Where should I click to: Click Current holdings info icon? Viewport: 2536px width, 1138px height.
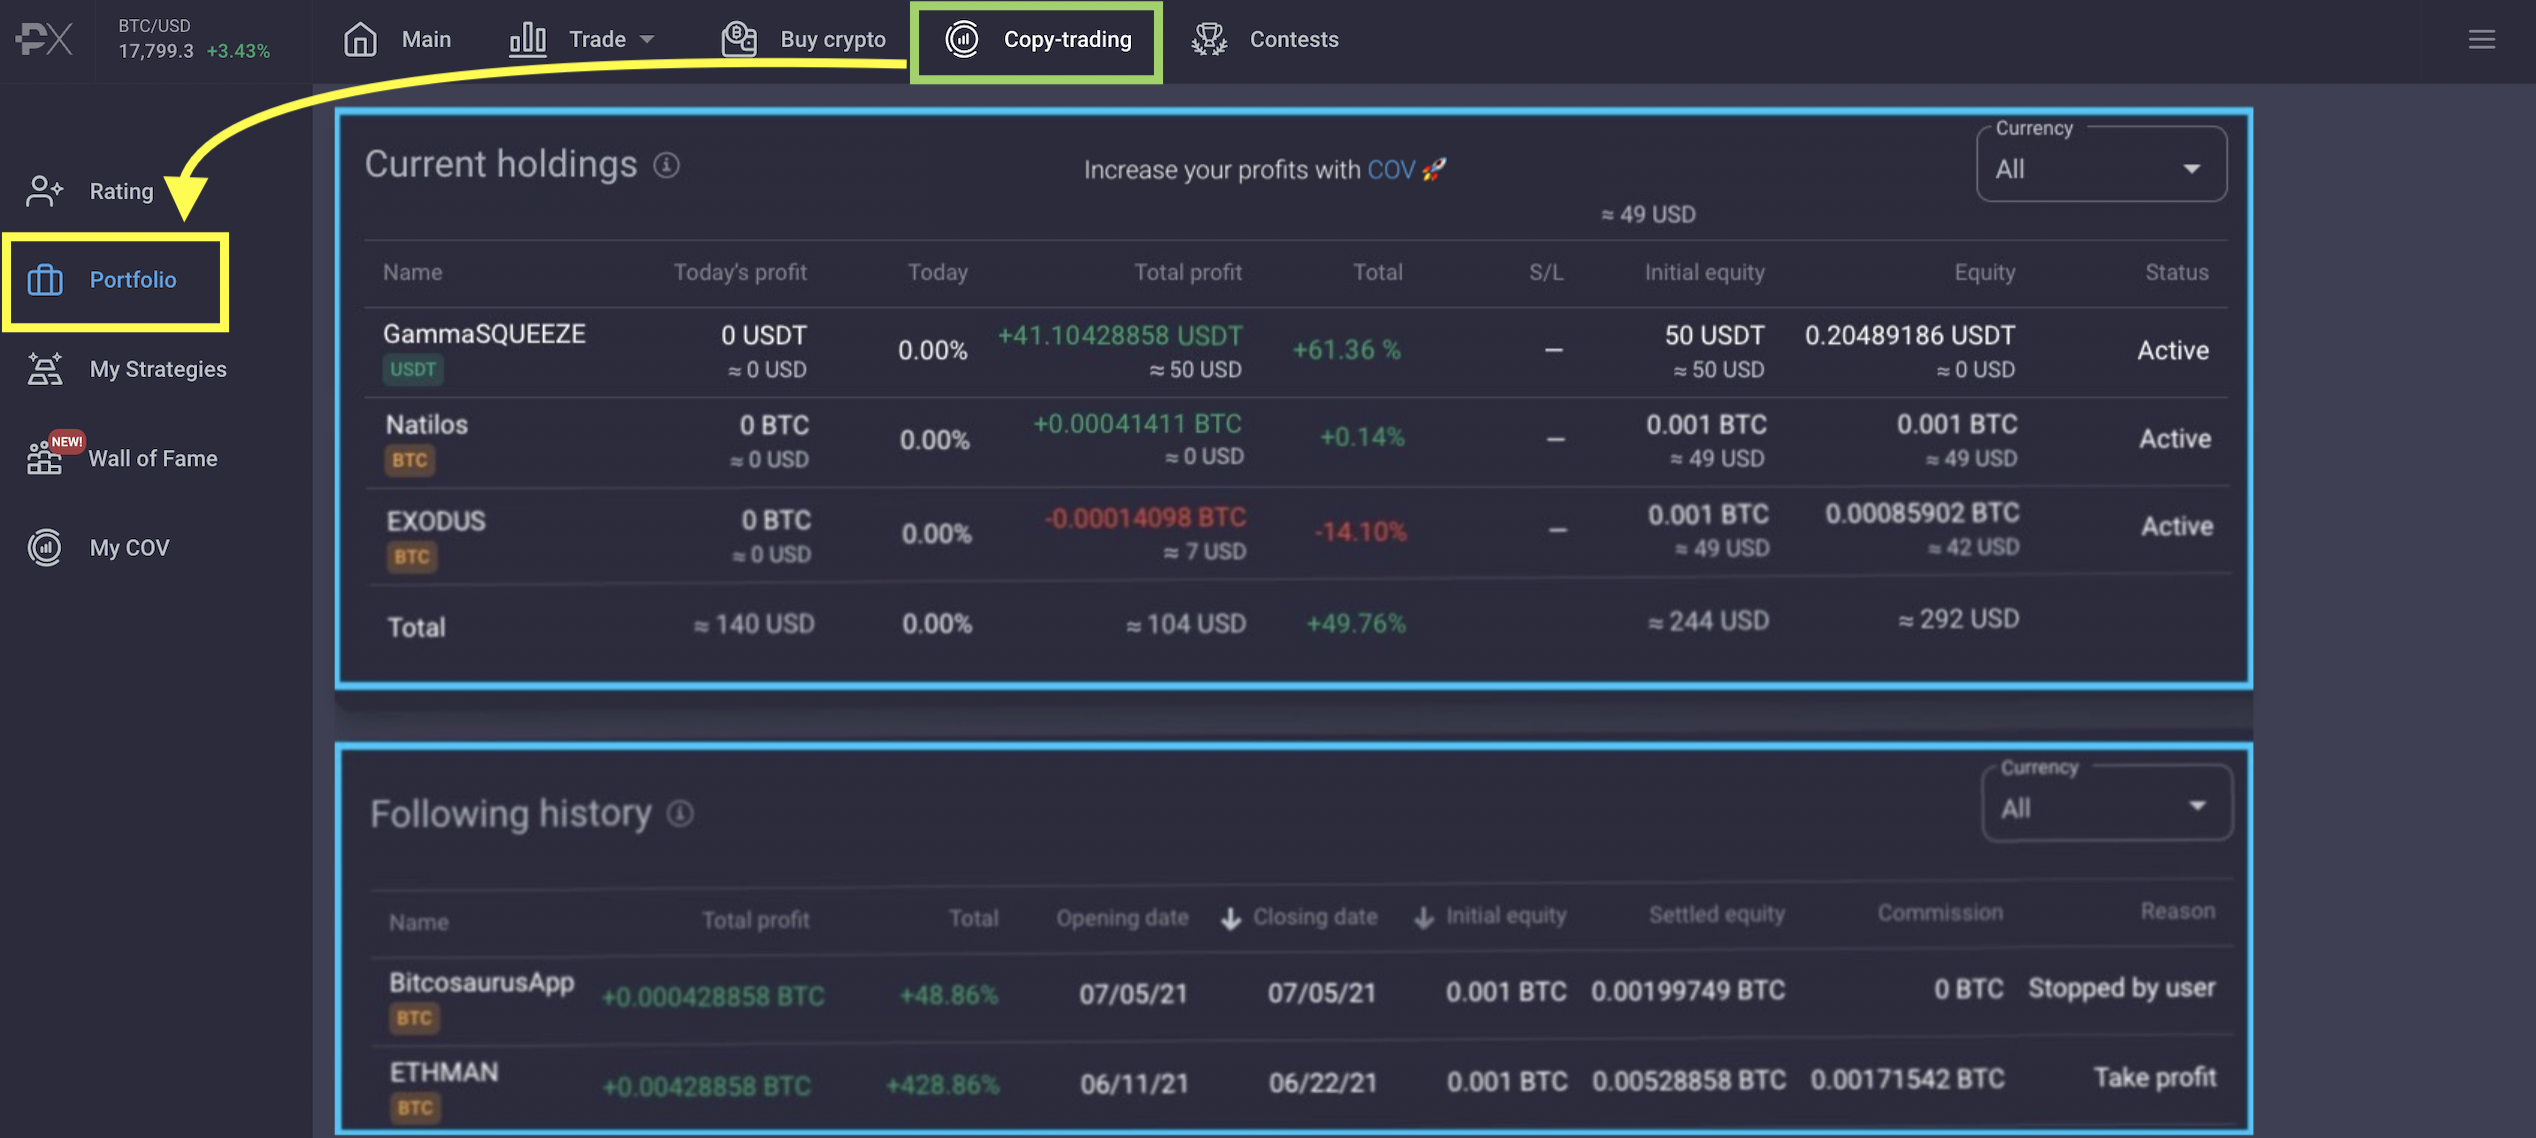[x=667, y=165]
